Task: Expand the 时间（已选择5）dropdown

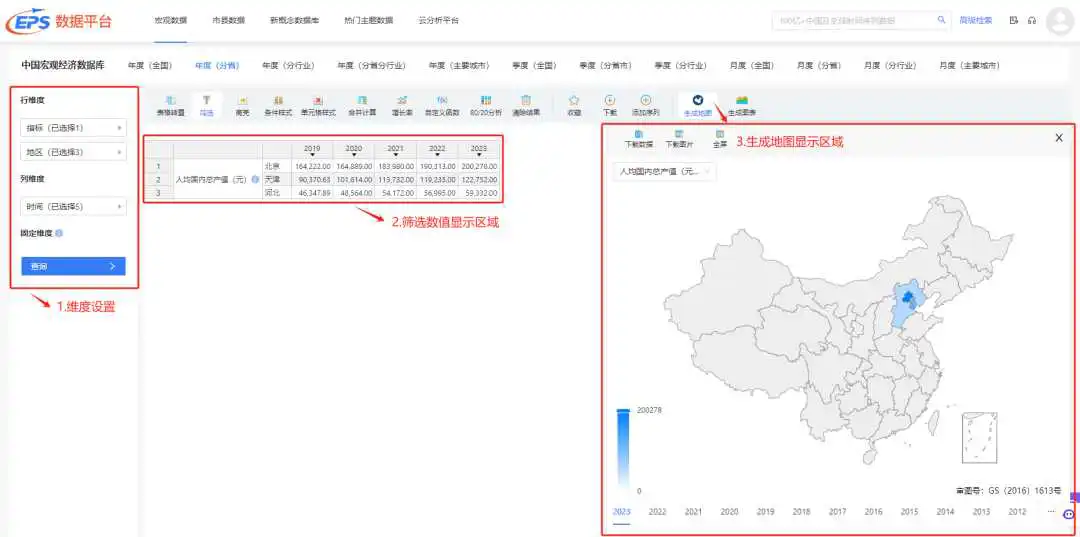Action: click(74, 207)
